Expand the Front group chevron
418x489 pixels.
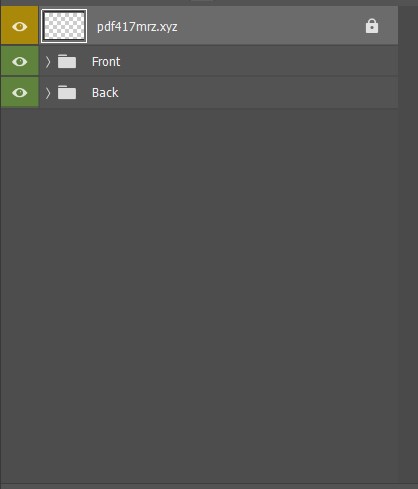[x=48, y=62]
